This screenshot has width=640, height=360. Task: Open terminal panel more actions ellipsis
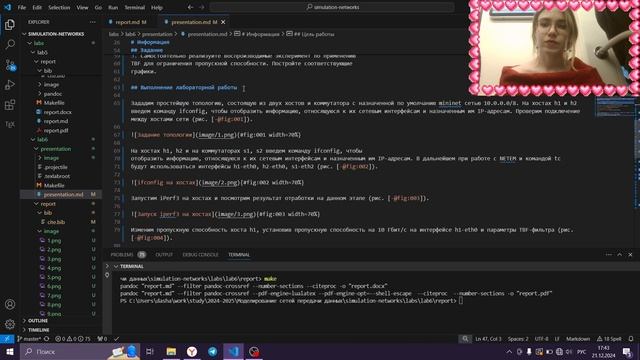tap(609, 254)
